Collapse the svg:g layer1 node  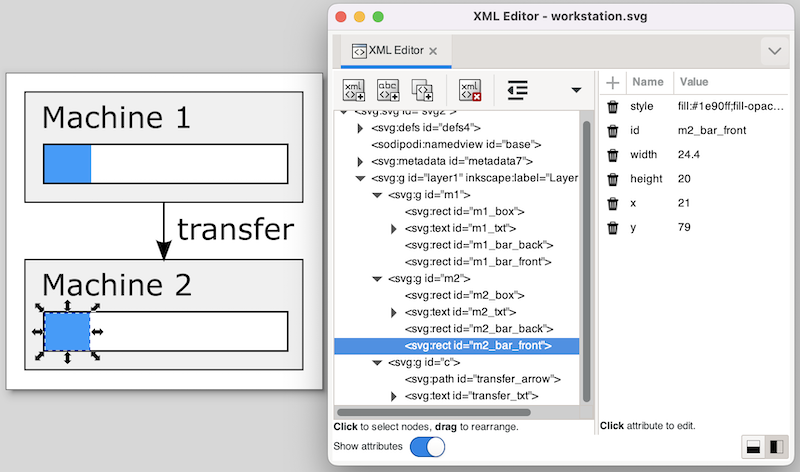pyautogui.click(x=361, y=178)
